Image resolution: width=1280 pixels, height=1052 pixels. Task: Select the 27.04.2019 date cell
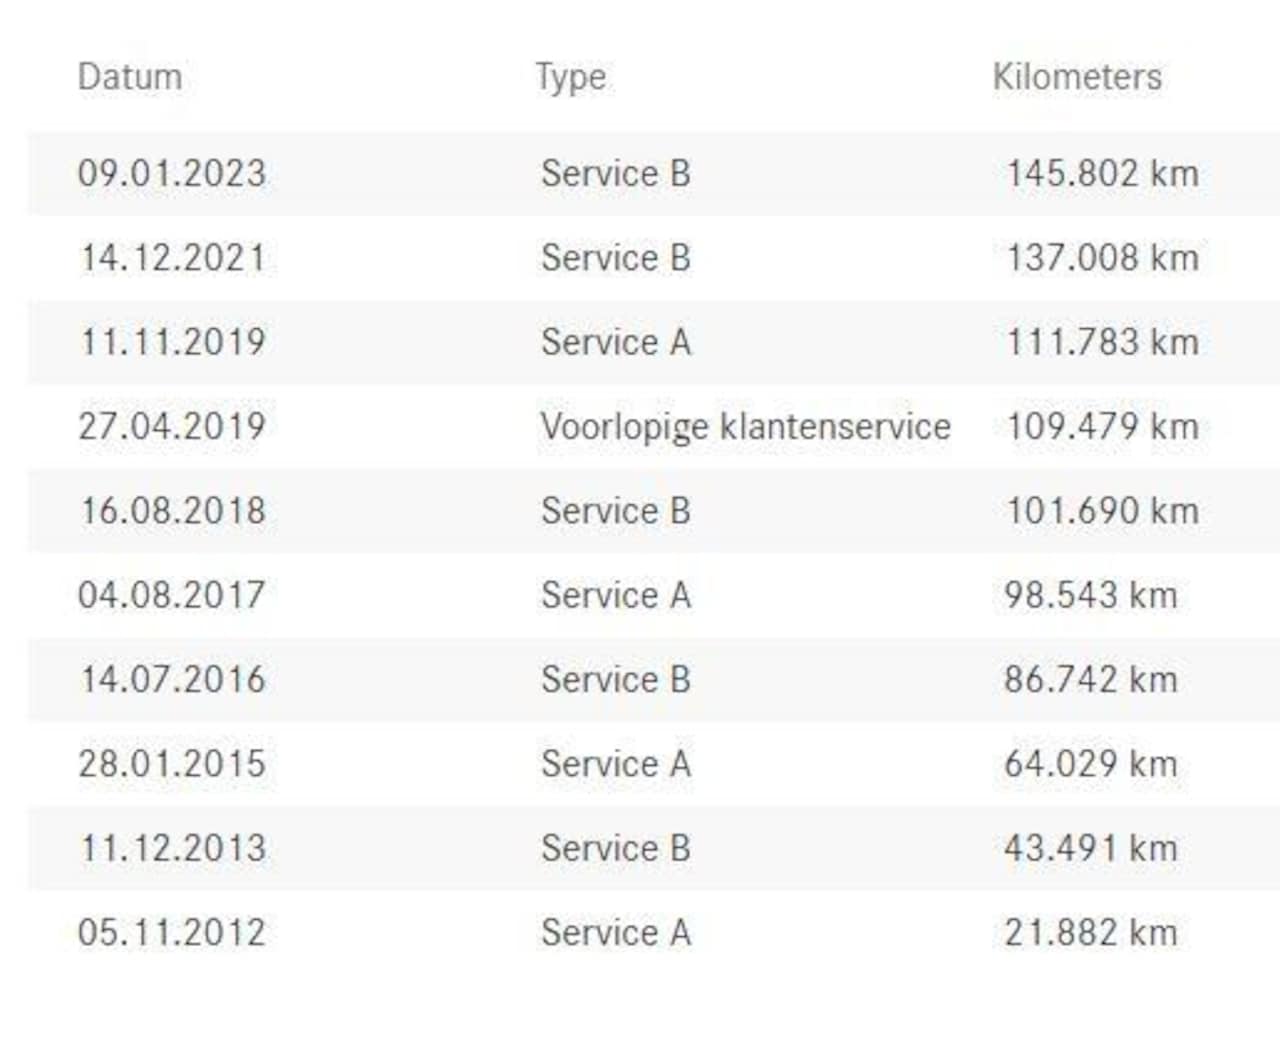(172, 426)
